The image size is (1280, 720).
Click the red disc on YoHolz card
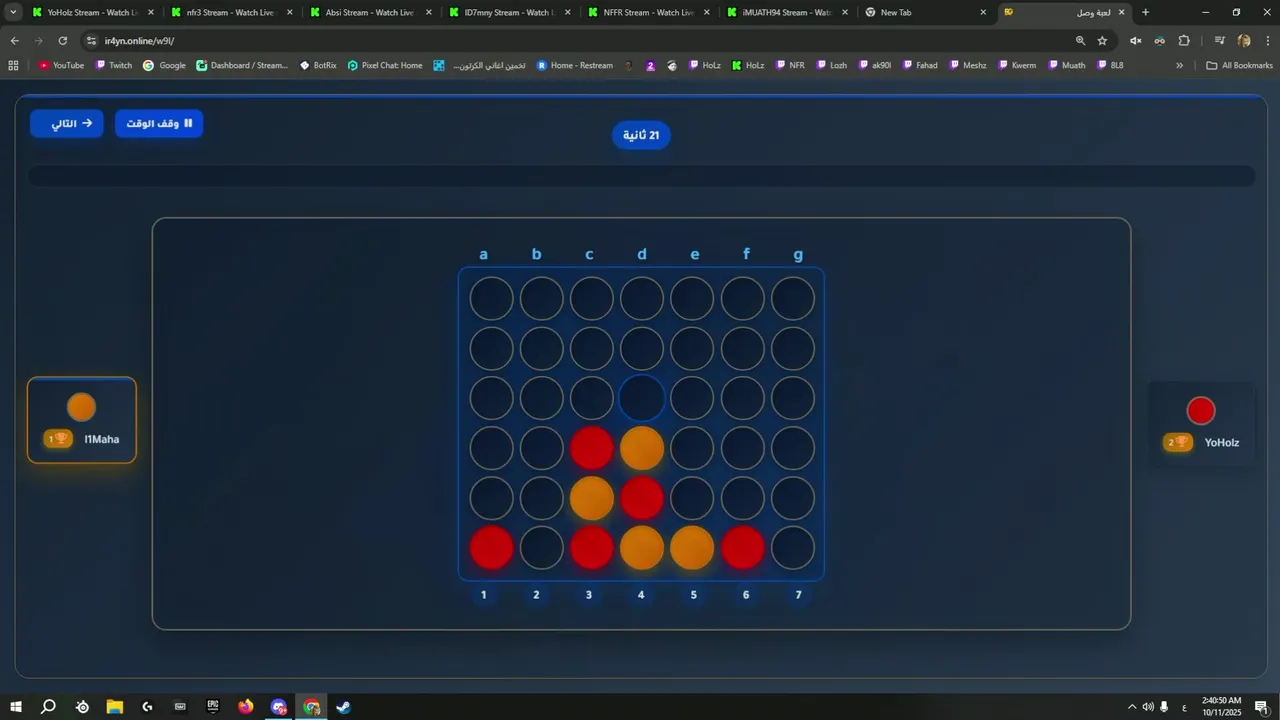(1201, 411)
